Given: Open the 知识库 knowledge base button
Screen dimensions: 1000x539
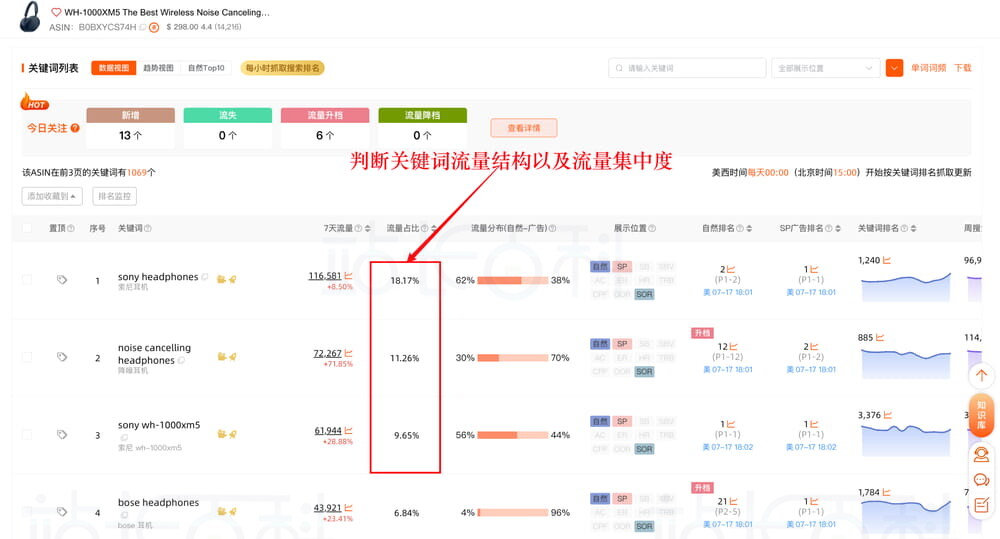Looking at the screenshot, I should 981,415.
